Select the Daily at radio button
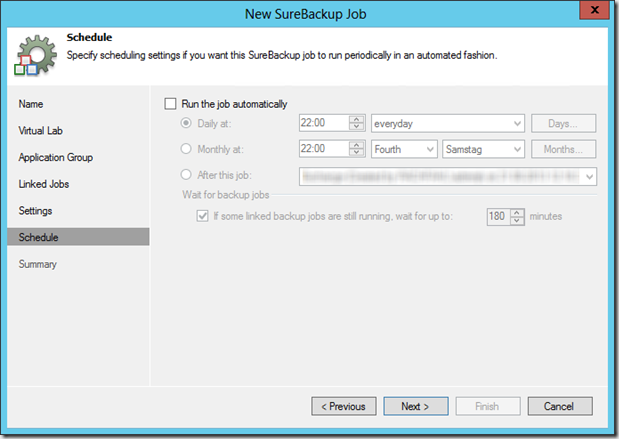The image size is (619, 439). tap(186, 123)
